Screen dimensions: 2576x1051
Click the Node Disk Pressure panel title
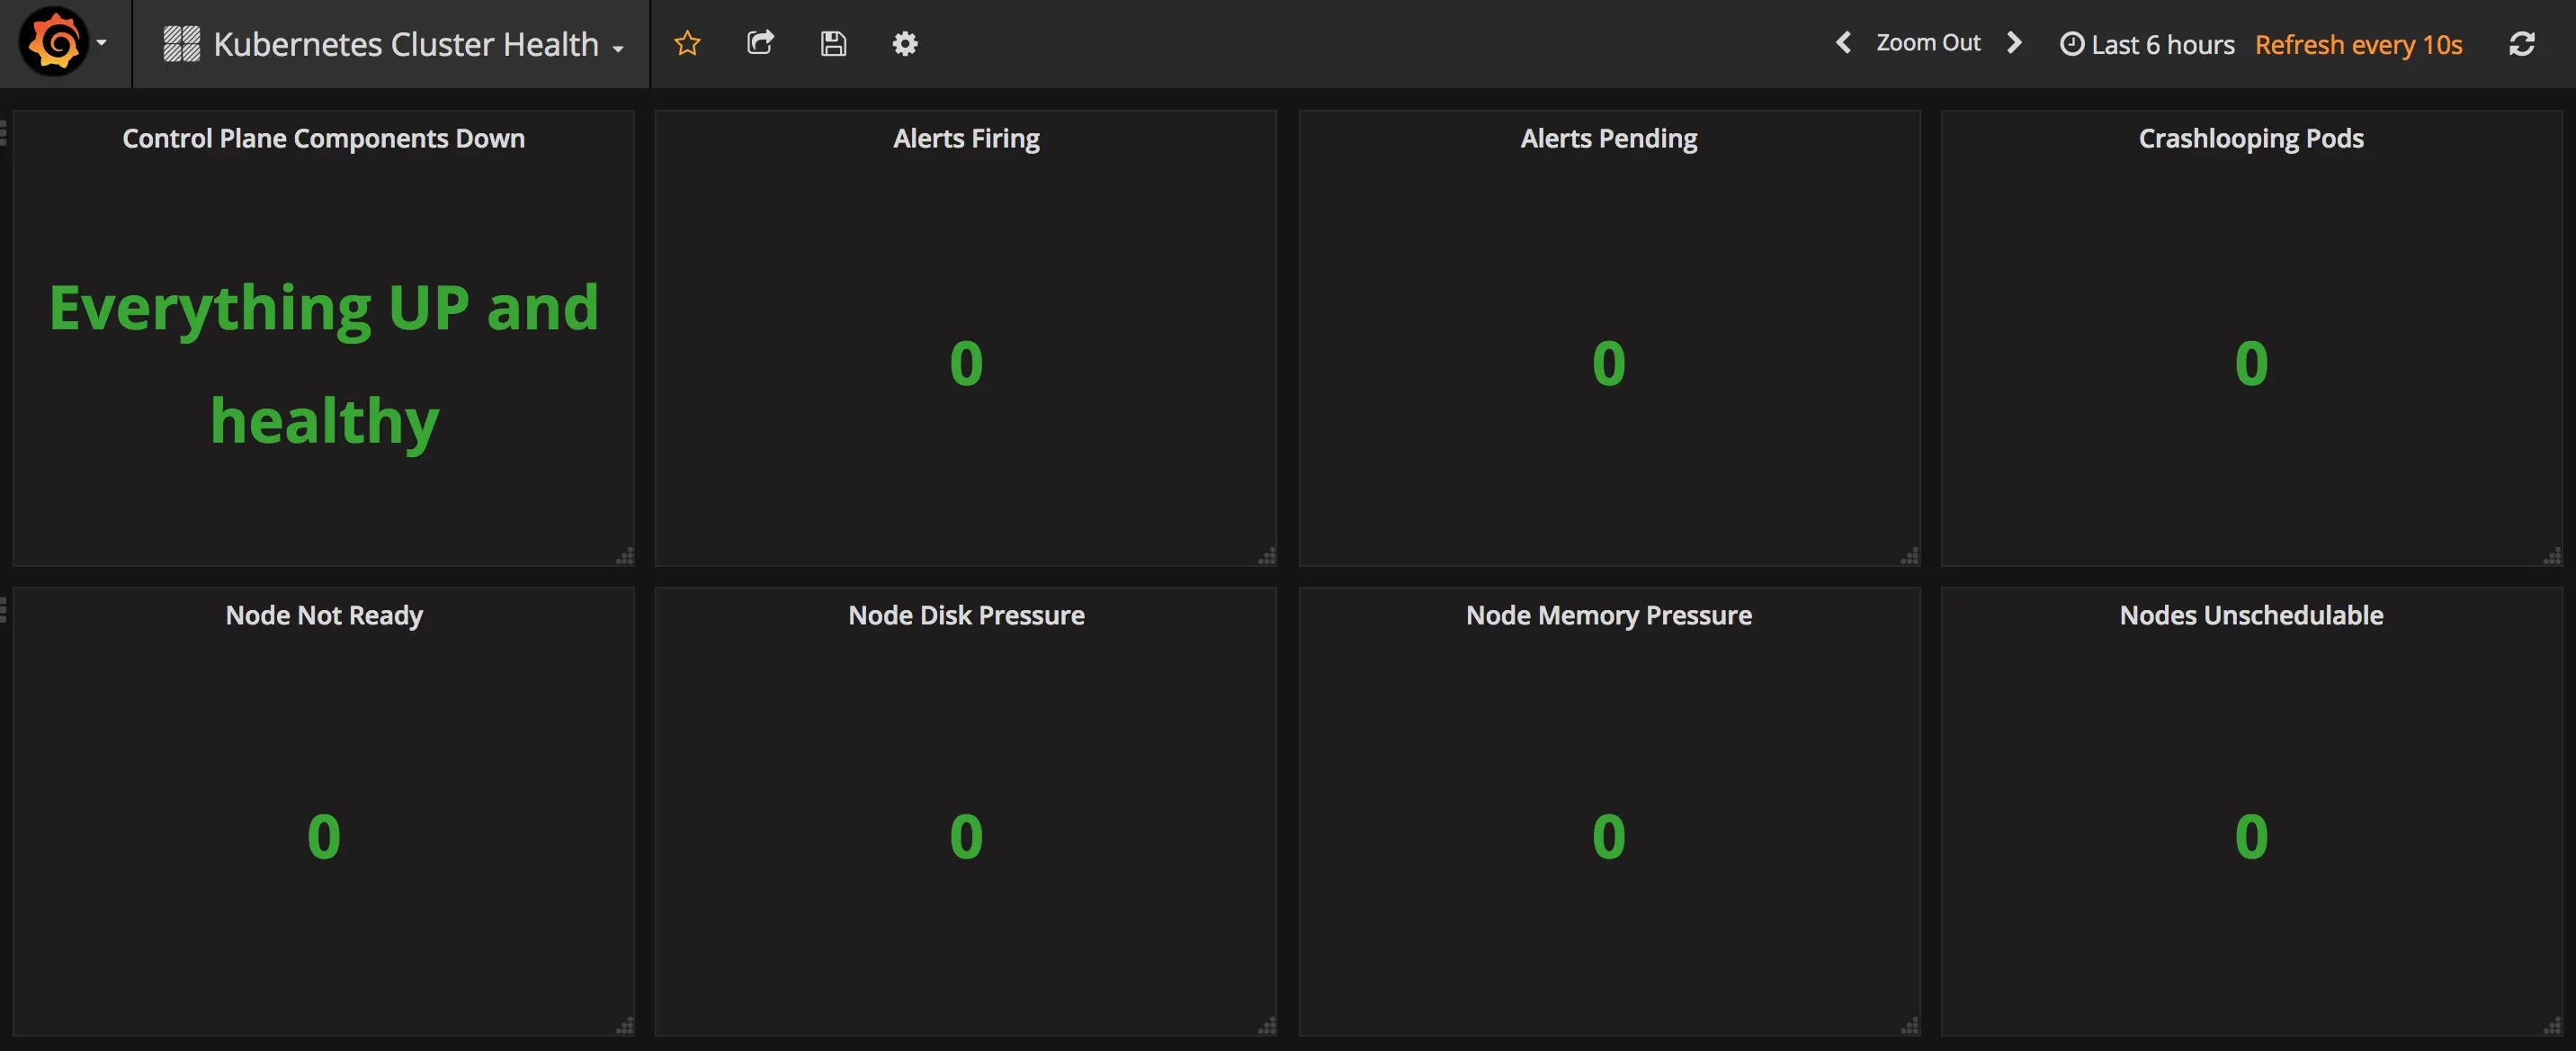(965, 615)
